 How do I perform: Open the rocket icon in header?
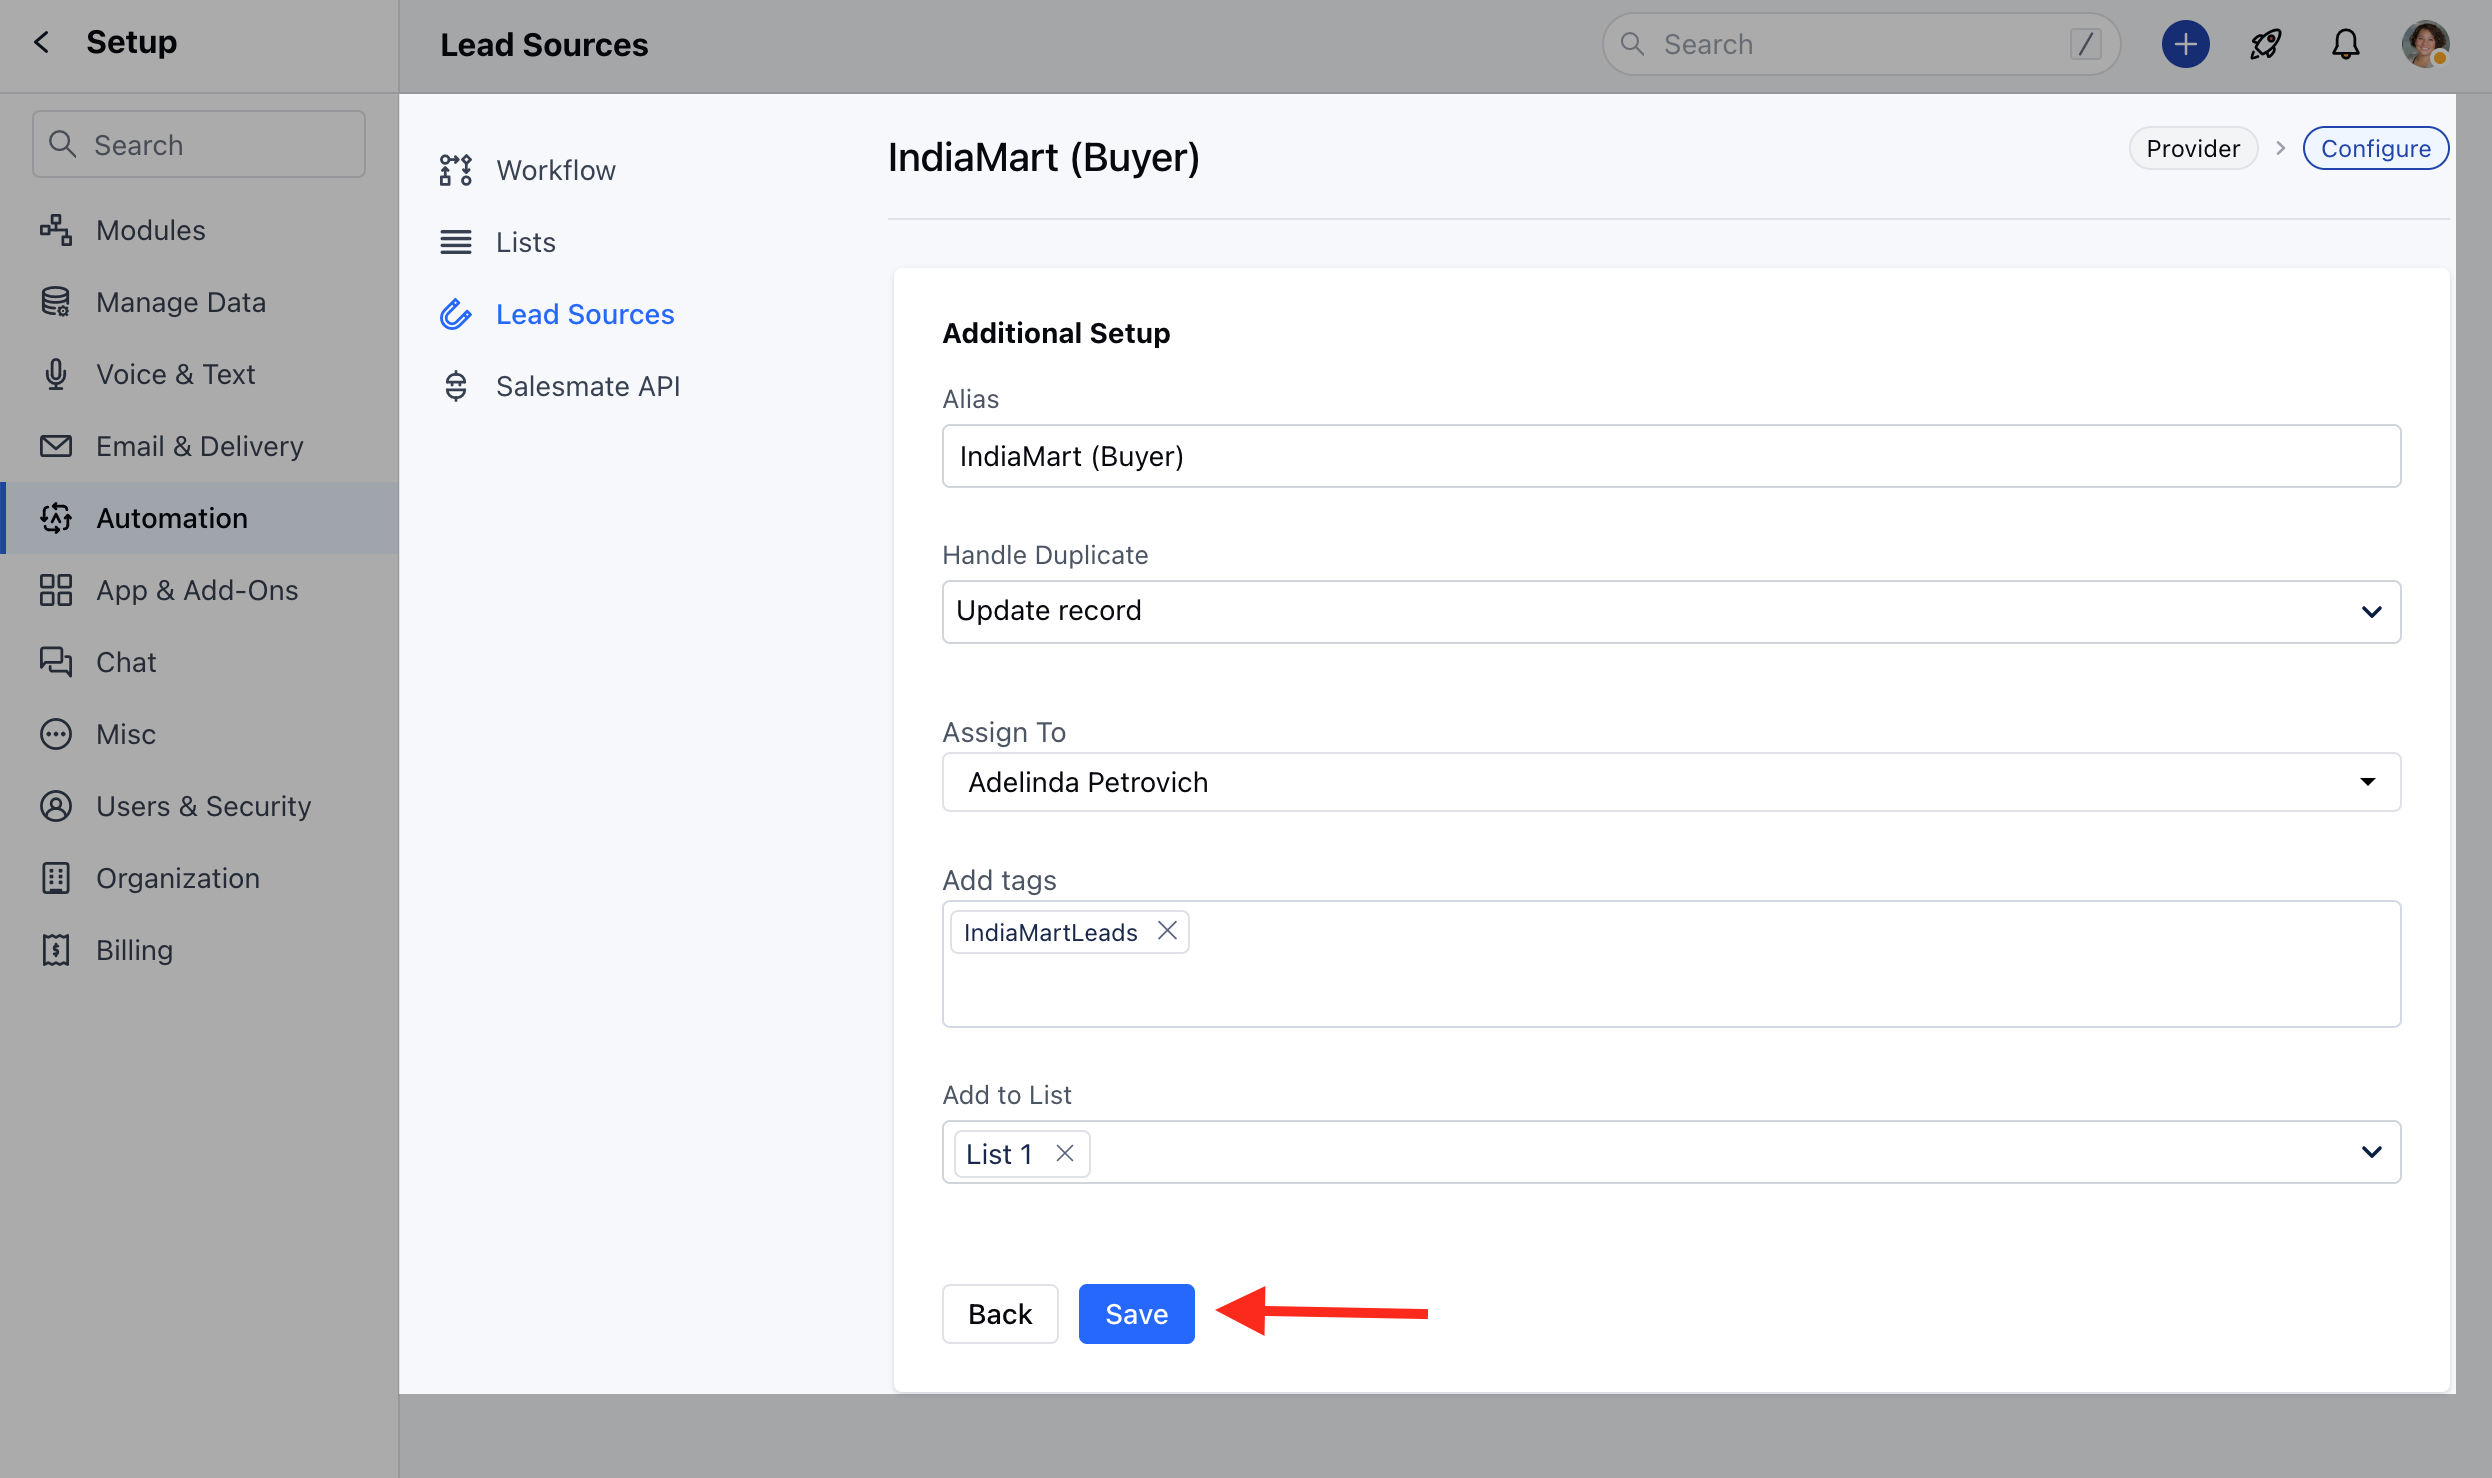click(2265, 45)
